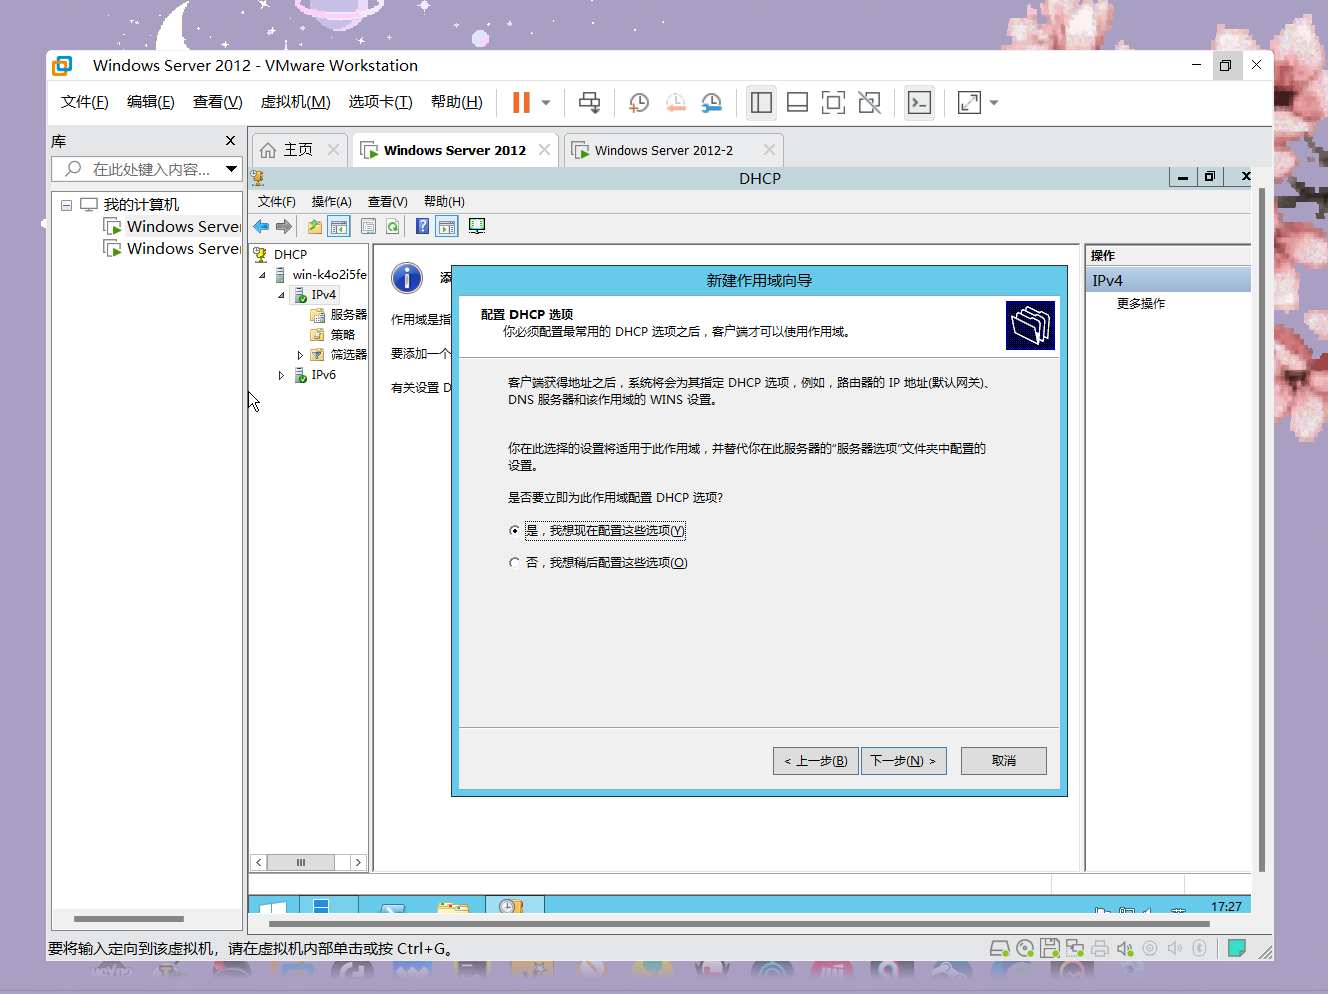1328x994 pixels.
Task: Open the 虚拟机(M) menu
Action: coord(295,102)
